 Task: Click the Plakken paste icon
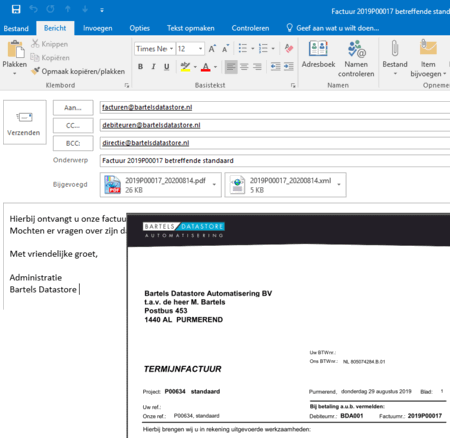pyautogui.click(x=16, y=49)
